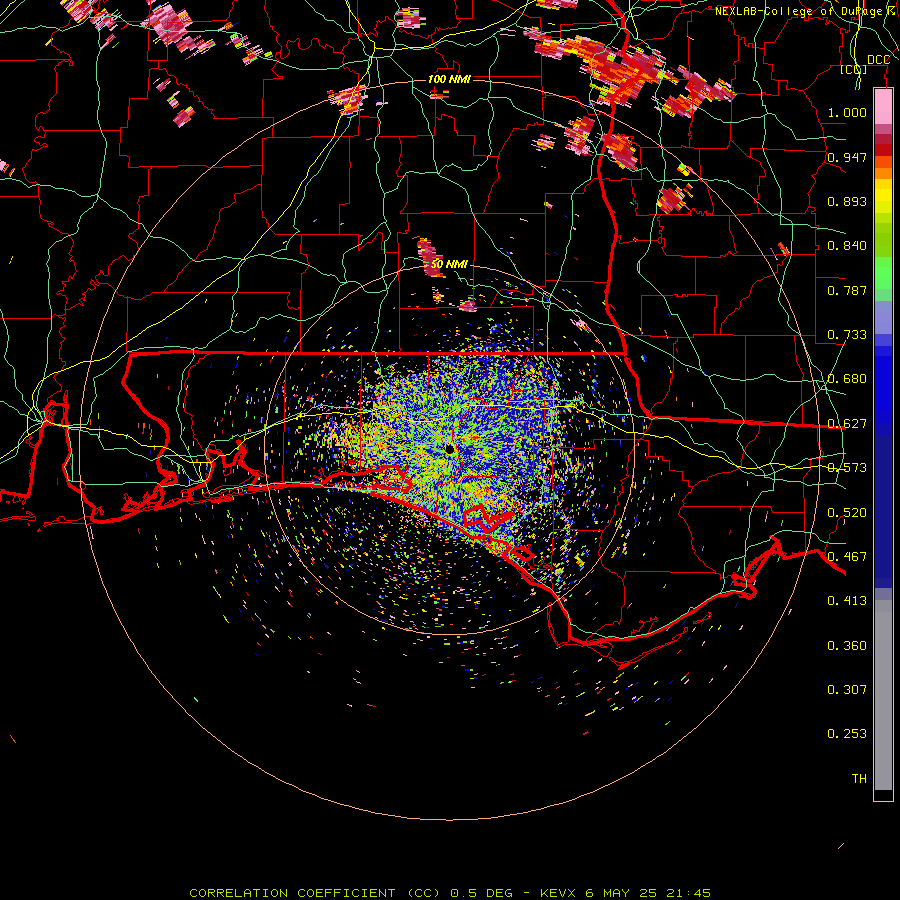
Task: Click the 50 NMI range ring label
Action: (449, 264)
